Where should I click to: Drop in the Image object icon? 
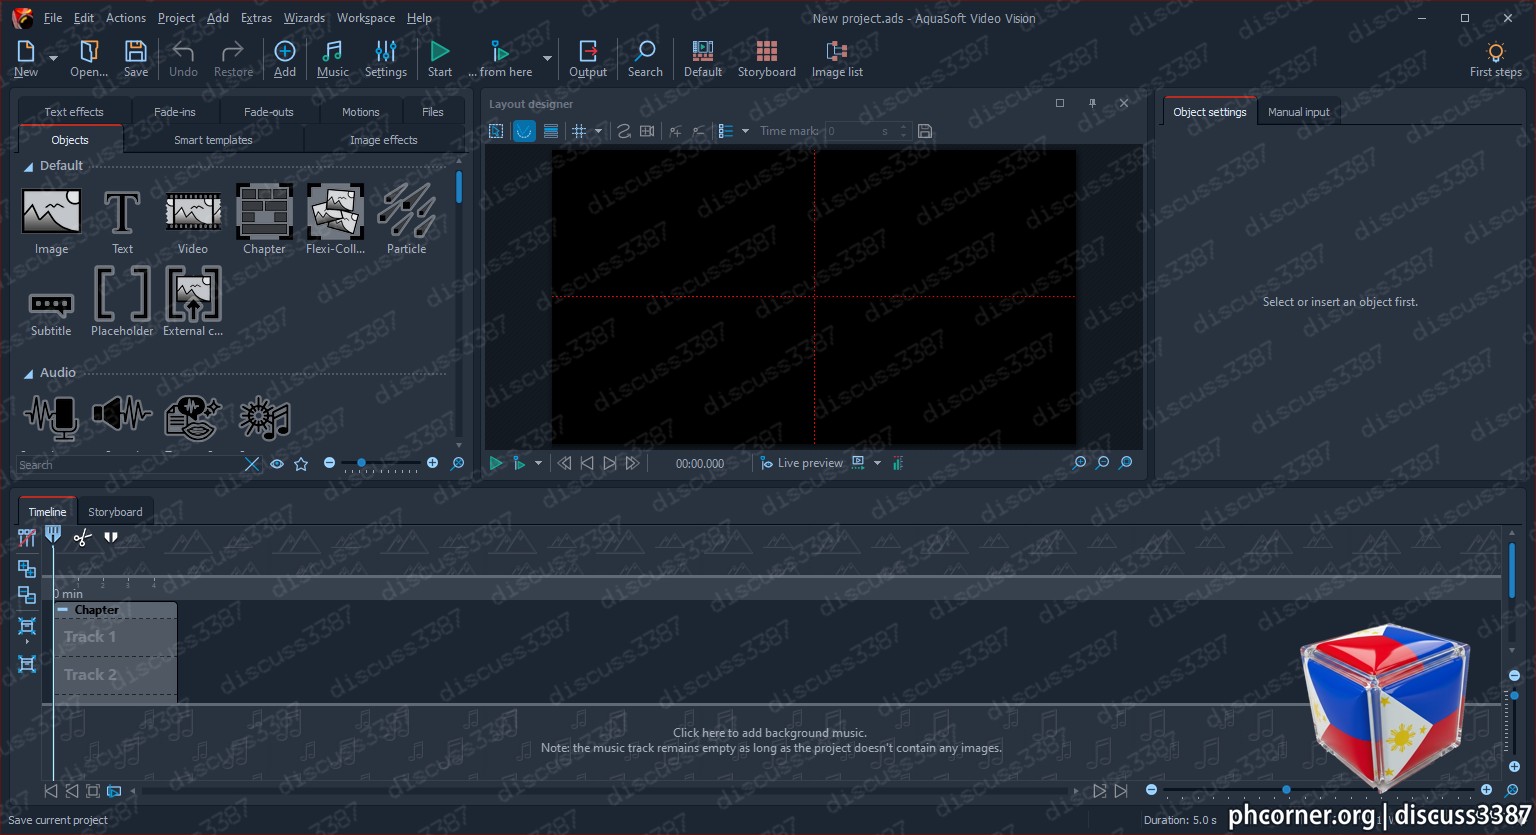pos(51,211)
